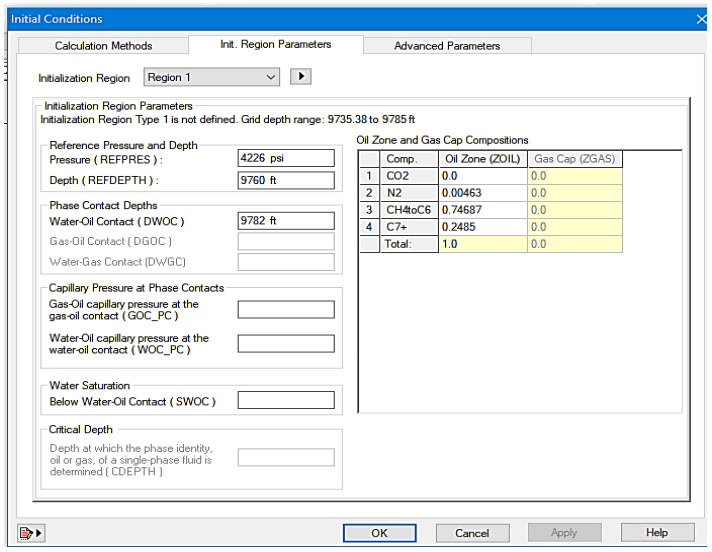This screenshot has height=552, width=712.
Task: Open Help for Initial Conditions
Action: click(x=657, y=533)
